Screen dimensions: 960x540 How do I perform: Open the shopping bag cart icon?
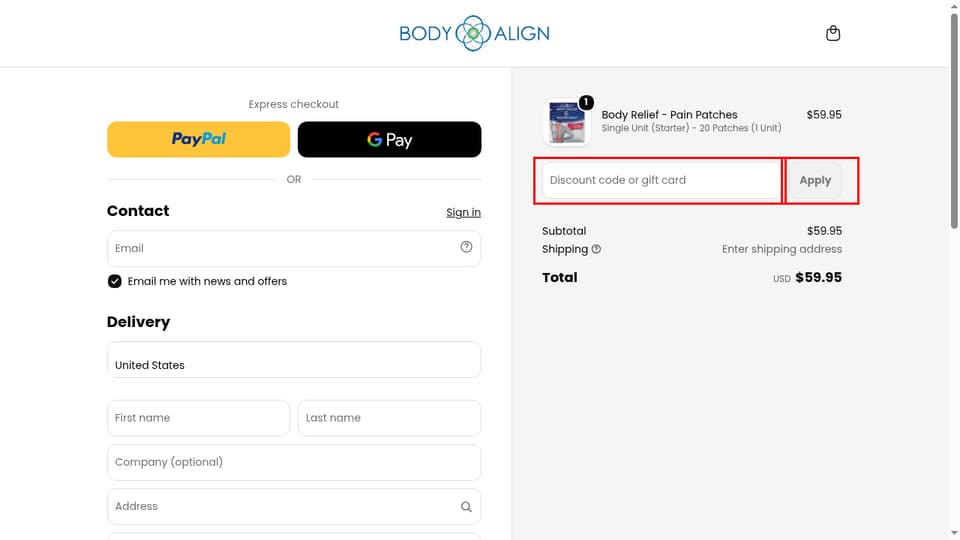pos(833,33)
